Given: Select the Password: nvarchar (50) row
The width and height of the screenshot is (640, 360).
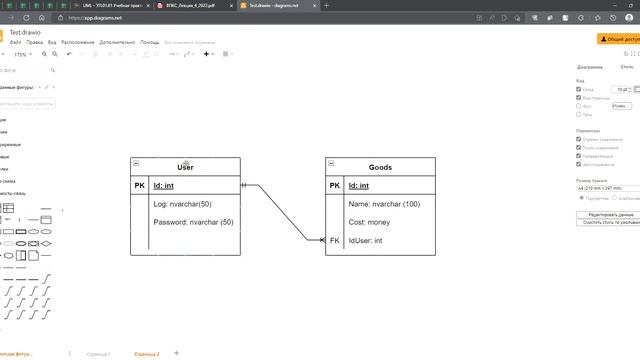Looking at the screenshot, I should pos(185,222).
